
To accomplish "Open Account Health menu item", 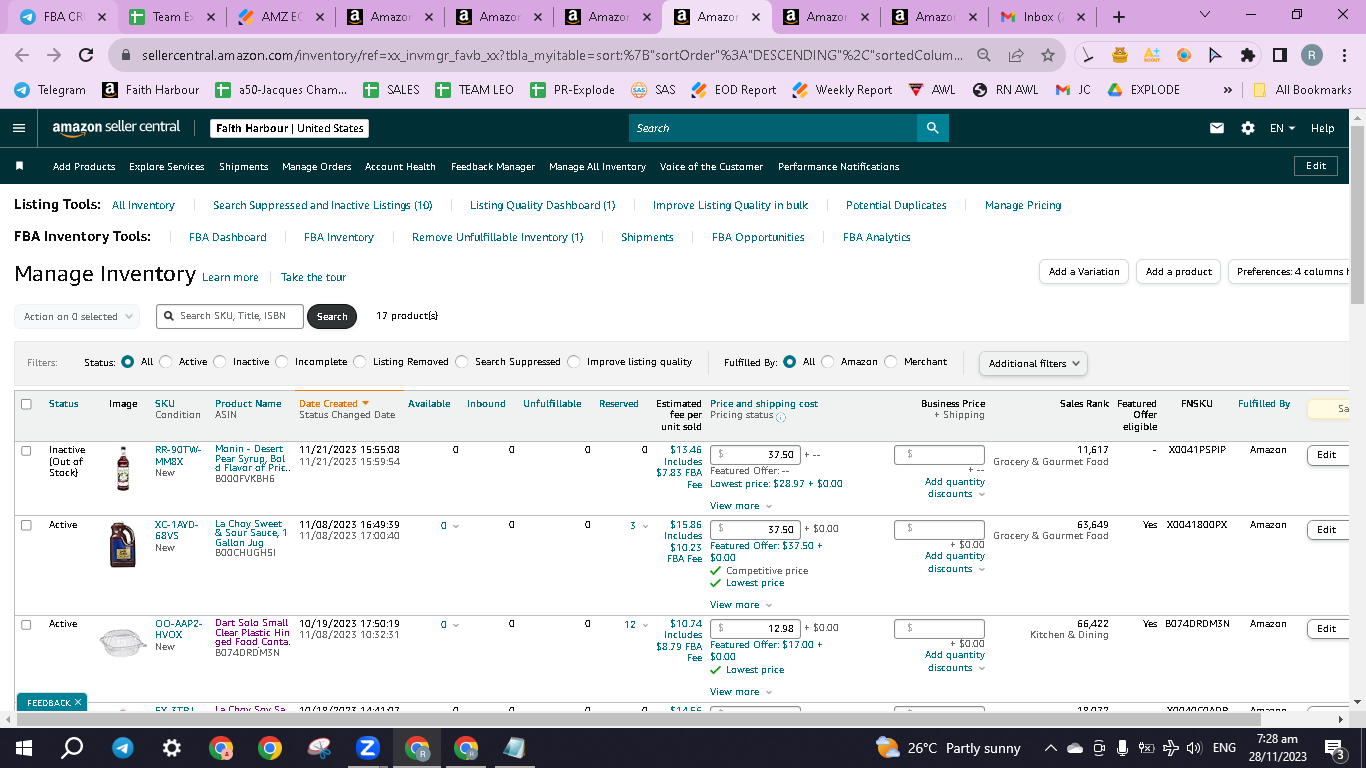I will (400, 167).
